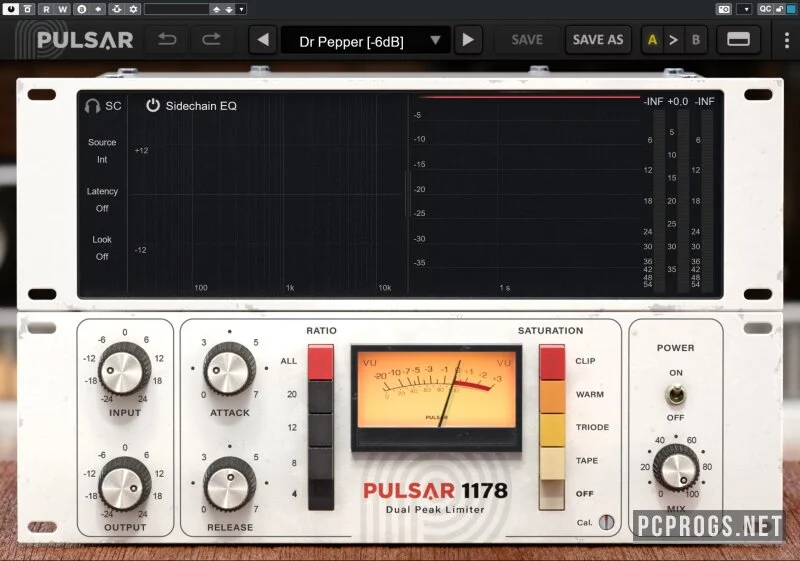This screenshot has width=800, height=561.
Task: Click the host A/B comparison circle icon
Action: (x=82, y=9)
